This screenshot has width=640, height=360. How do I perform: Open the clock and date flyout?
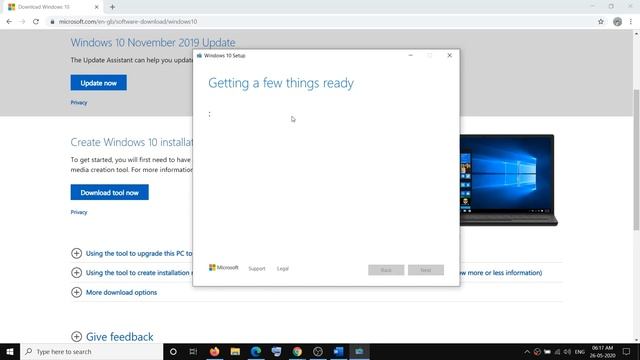coord(602,352)
